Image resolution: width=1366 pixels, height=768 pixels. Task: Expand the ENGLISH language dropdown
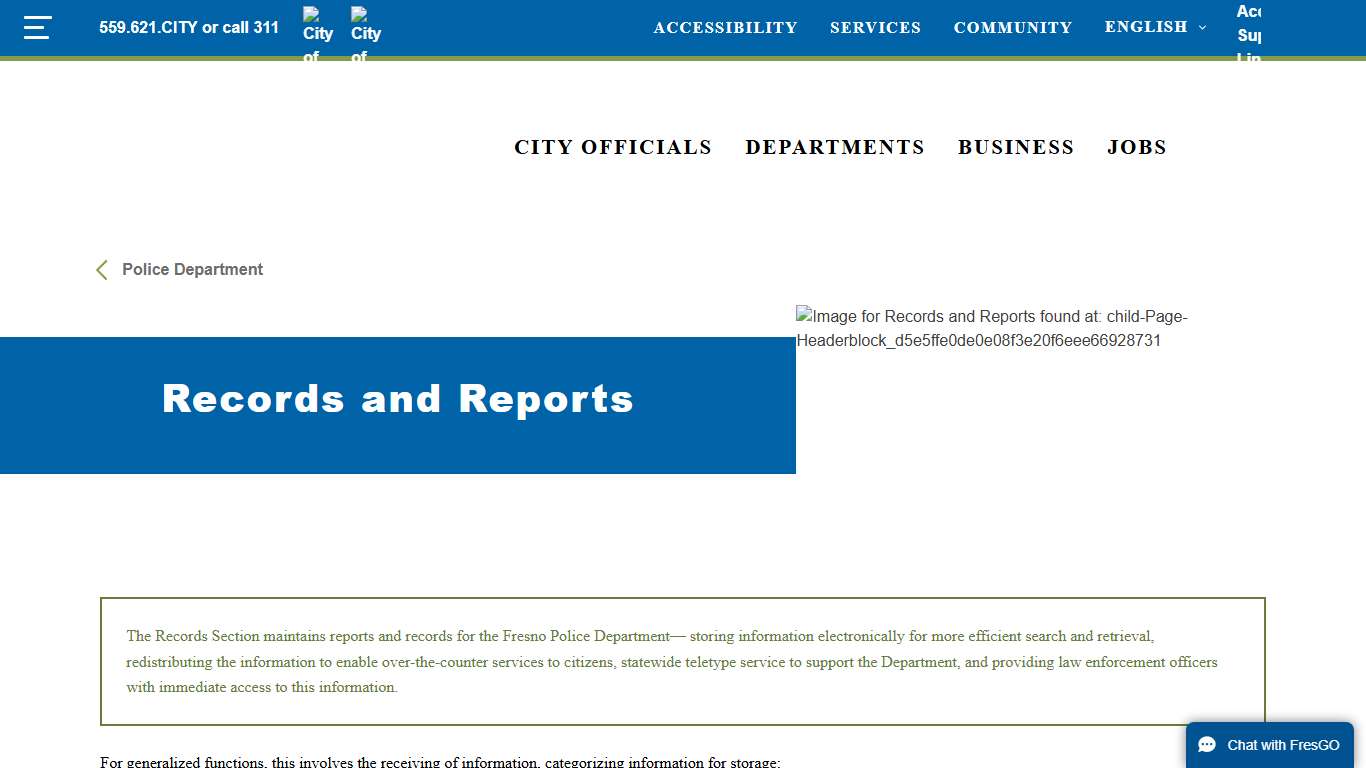(1148, 27)
